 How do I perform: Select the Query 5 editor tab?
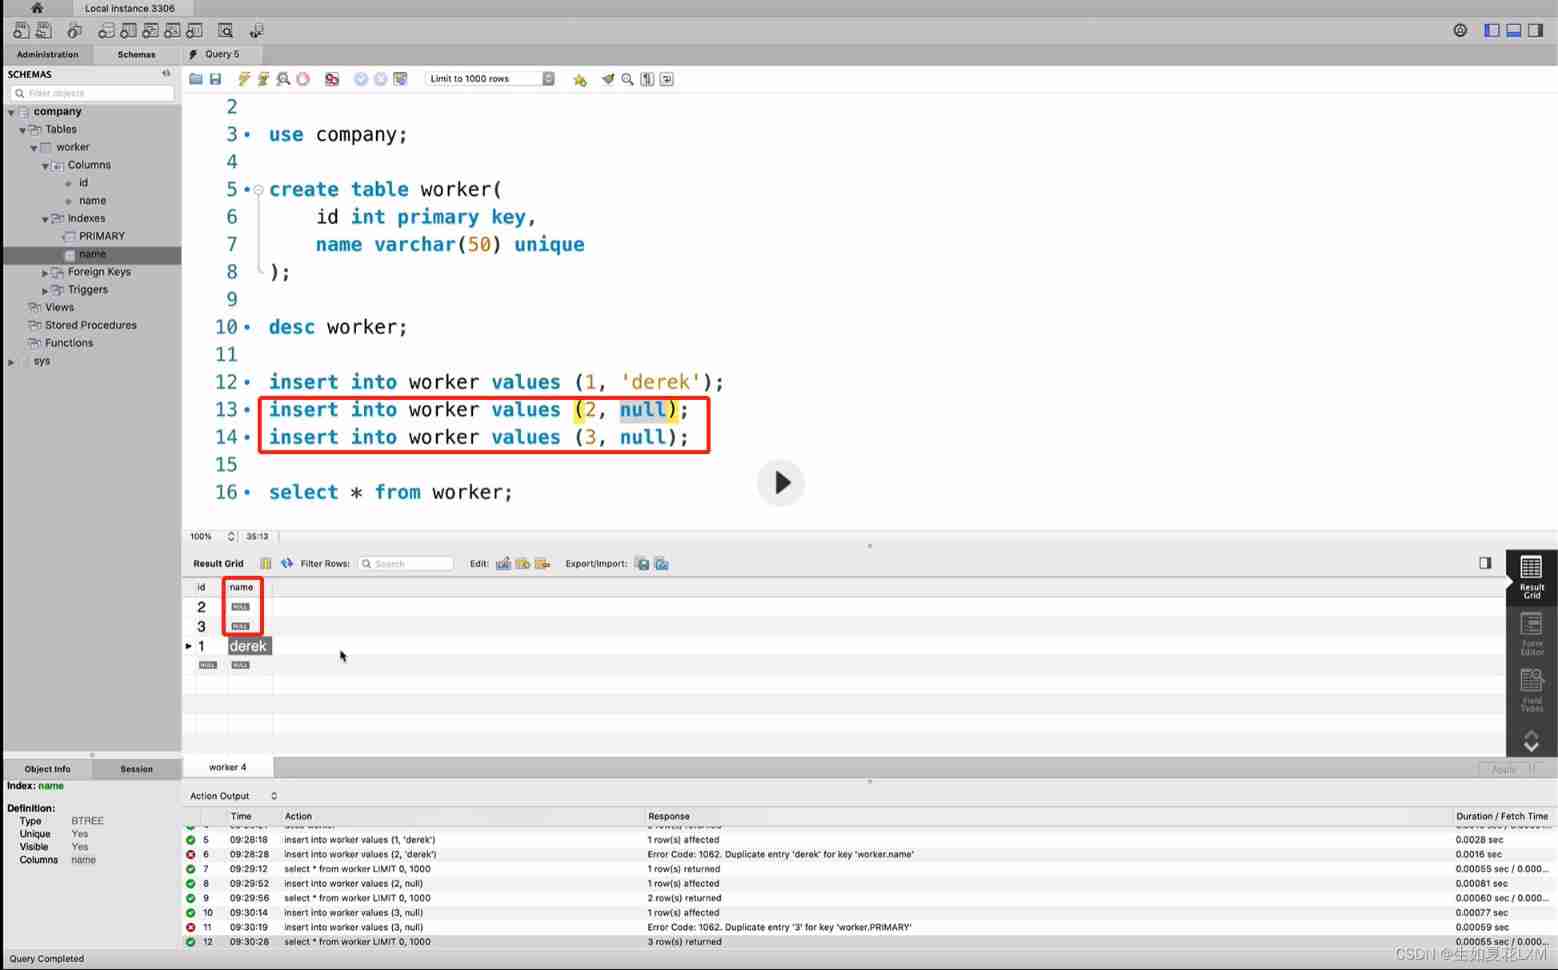tap(222, 54)
